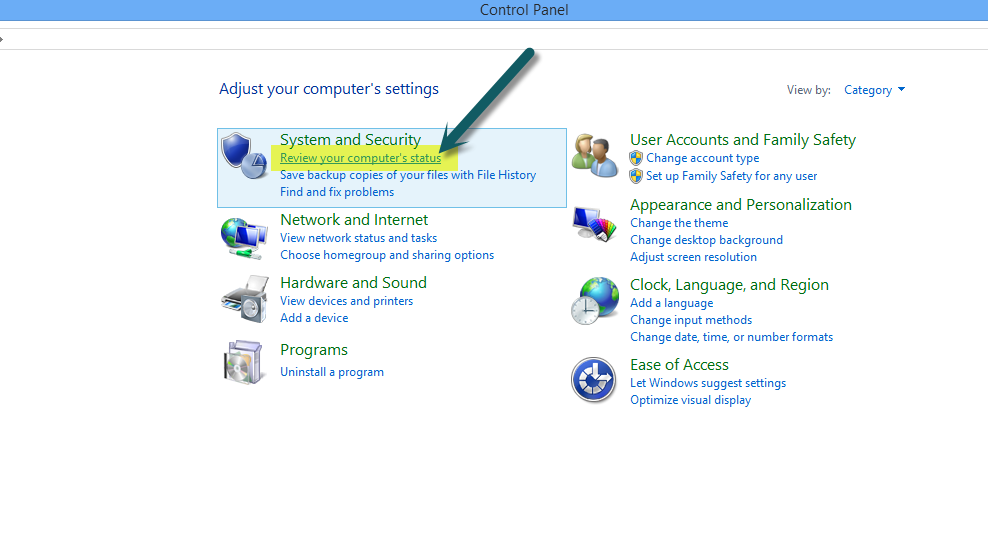Open Clock, Language, and Region heading

[729, 285]
